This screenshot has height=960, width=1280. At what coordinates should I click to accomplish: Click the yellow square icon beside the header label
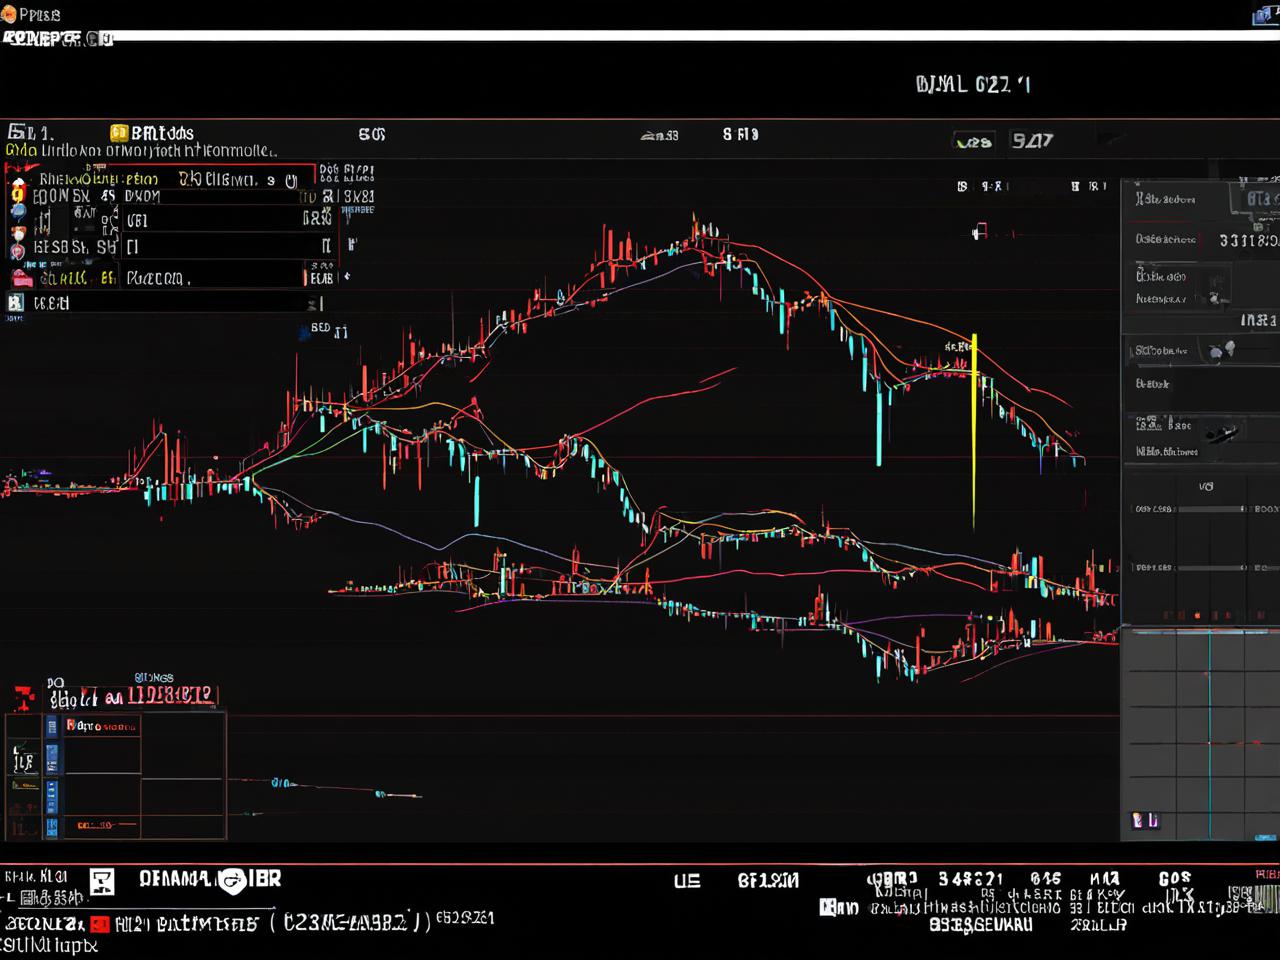pos(119,133)
